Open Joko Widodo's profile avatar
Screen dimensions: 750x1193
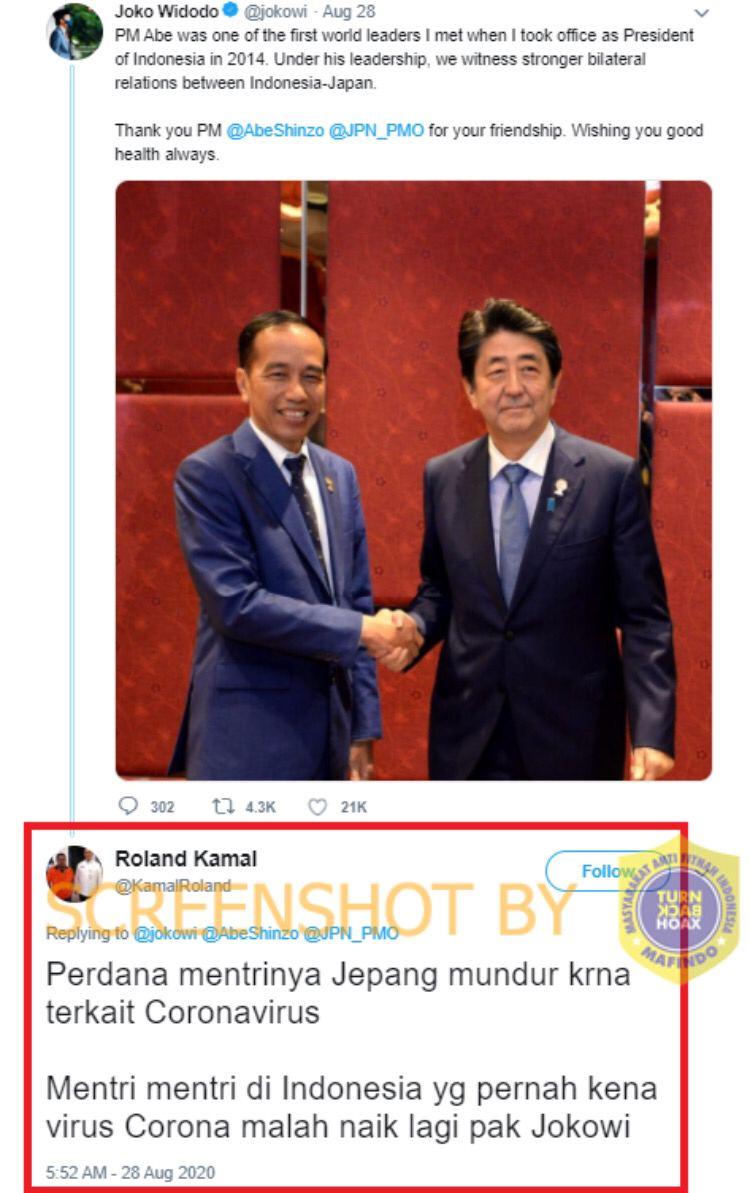point(75,32)
